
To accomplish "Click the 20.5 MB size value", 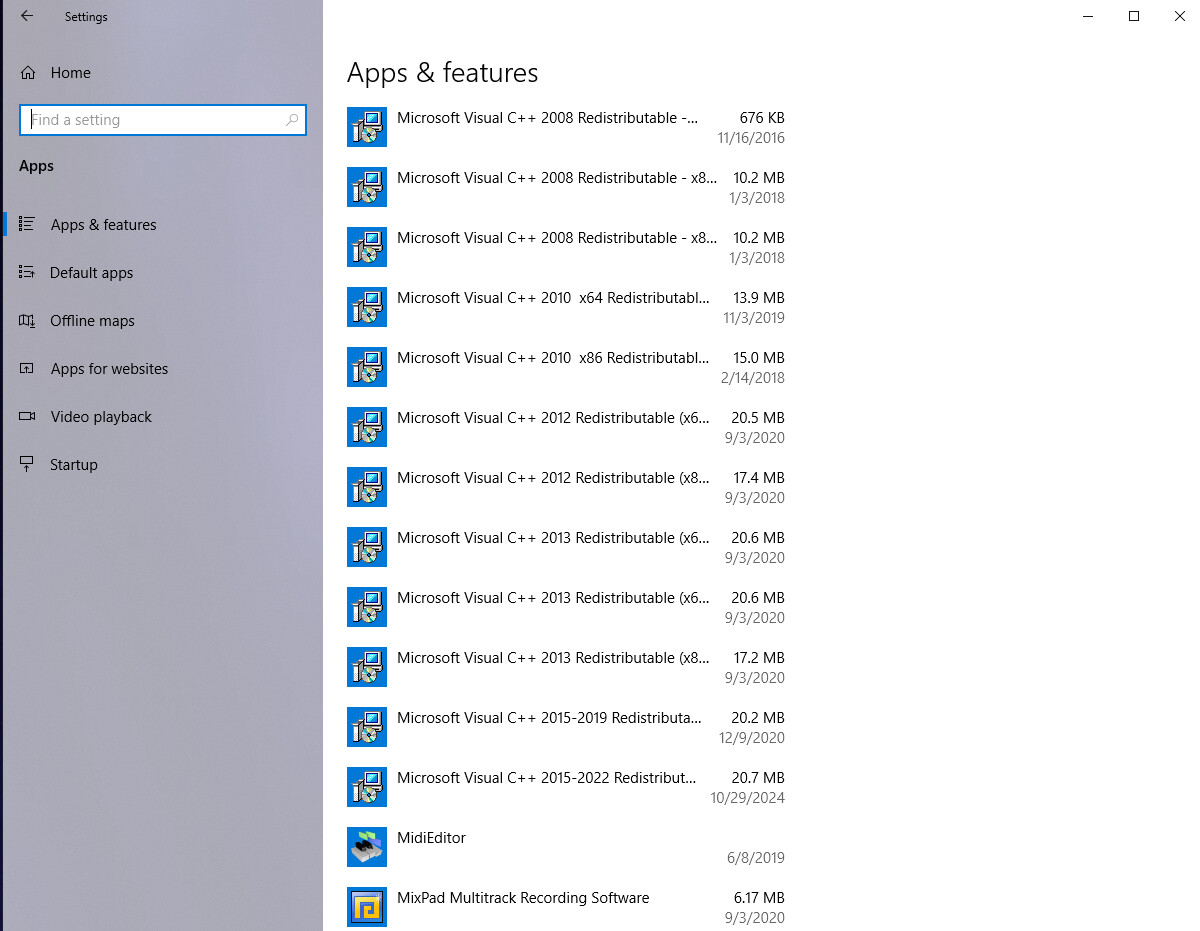I will (758, 418).
